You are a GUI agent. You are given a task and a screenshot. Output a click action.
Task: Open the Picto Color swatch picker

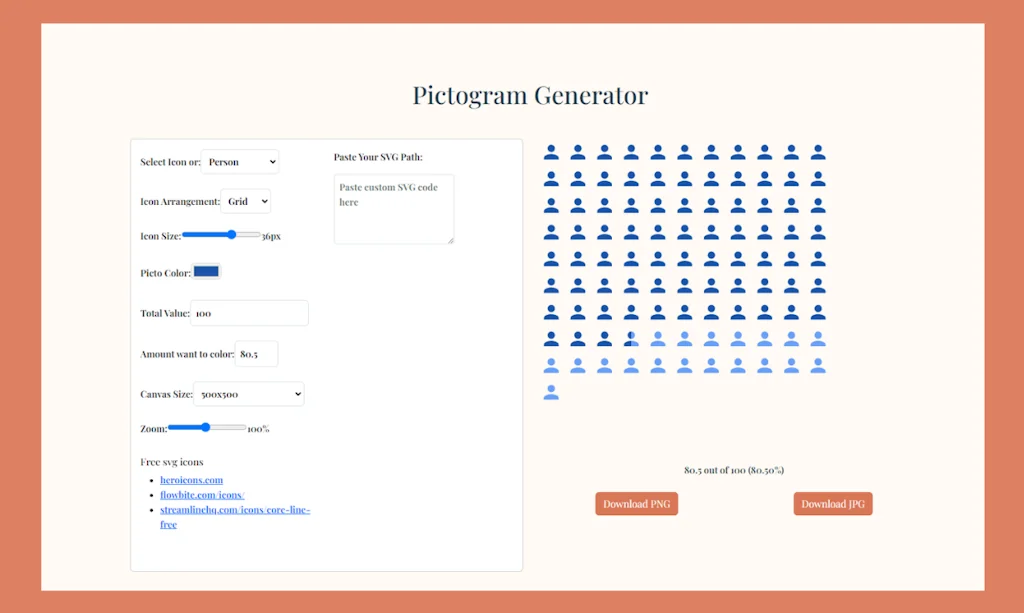(x=205, y=271)
